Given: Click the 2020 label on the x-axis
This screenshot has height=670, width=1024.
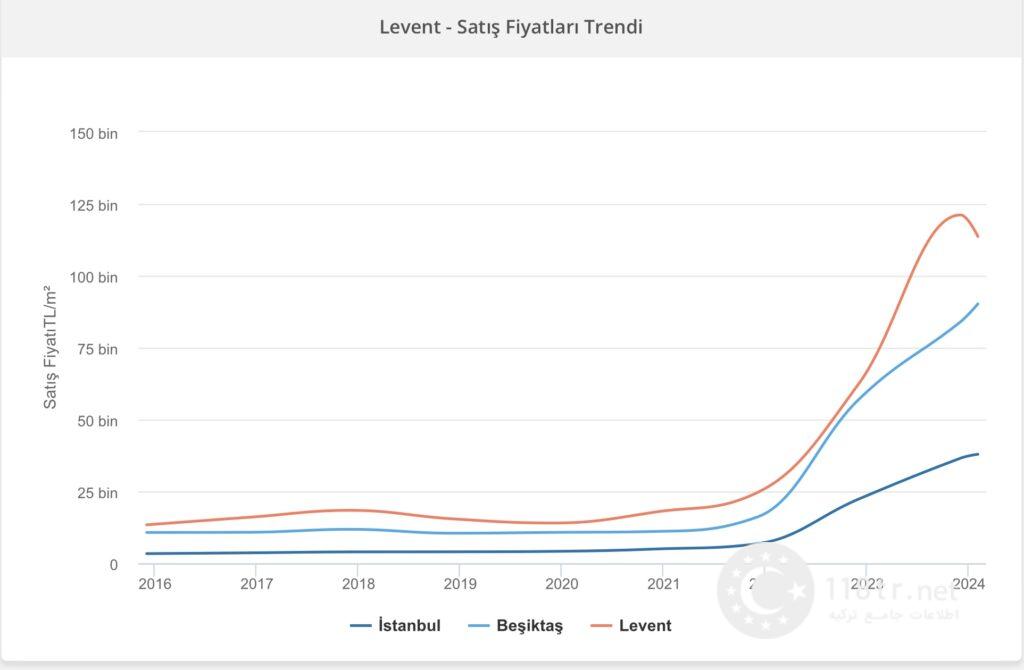Looking at the screenshot, I should [x=561, y=584].
